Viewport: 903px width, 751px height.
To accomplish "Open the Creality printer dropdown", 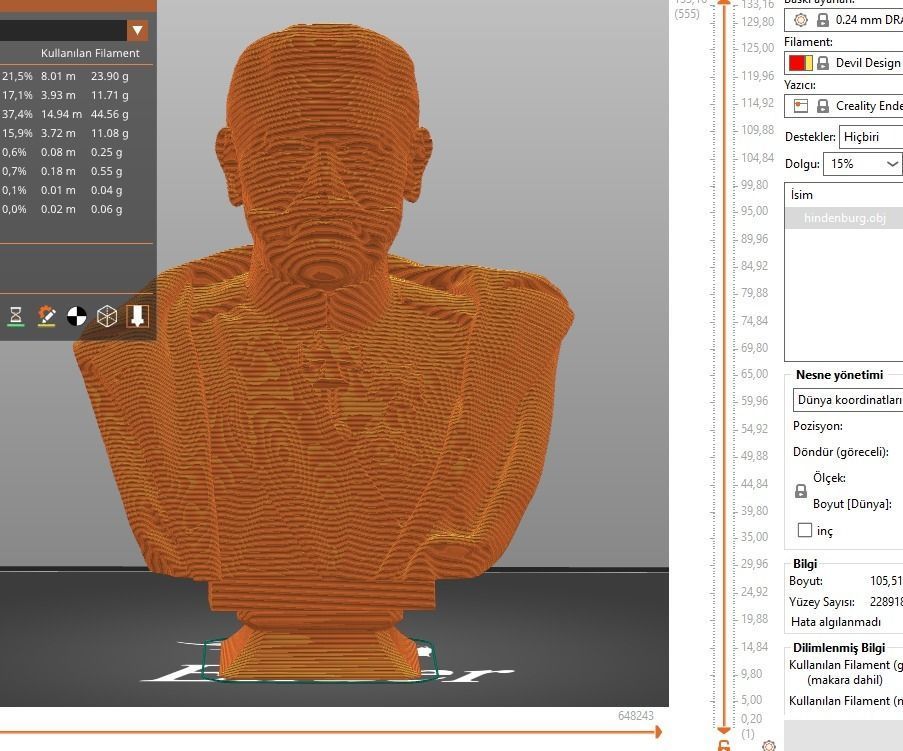I will tap(844, 106).
